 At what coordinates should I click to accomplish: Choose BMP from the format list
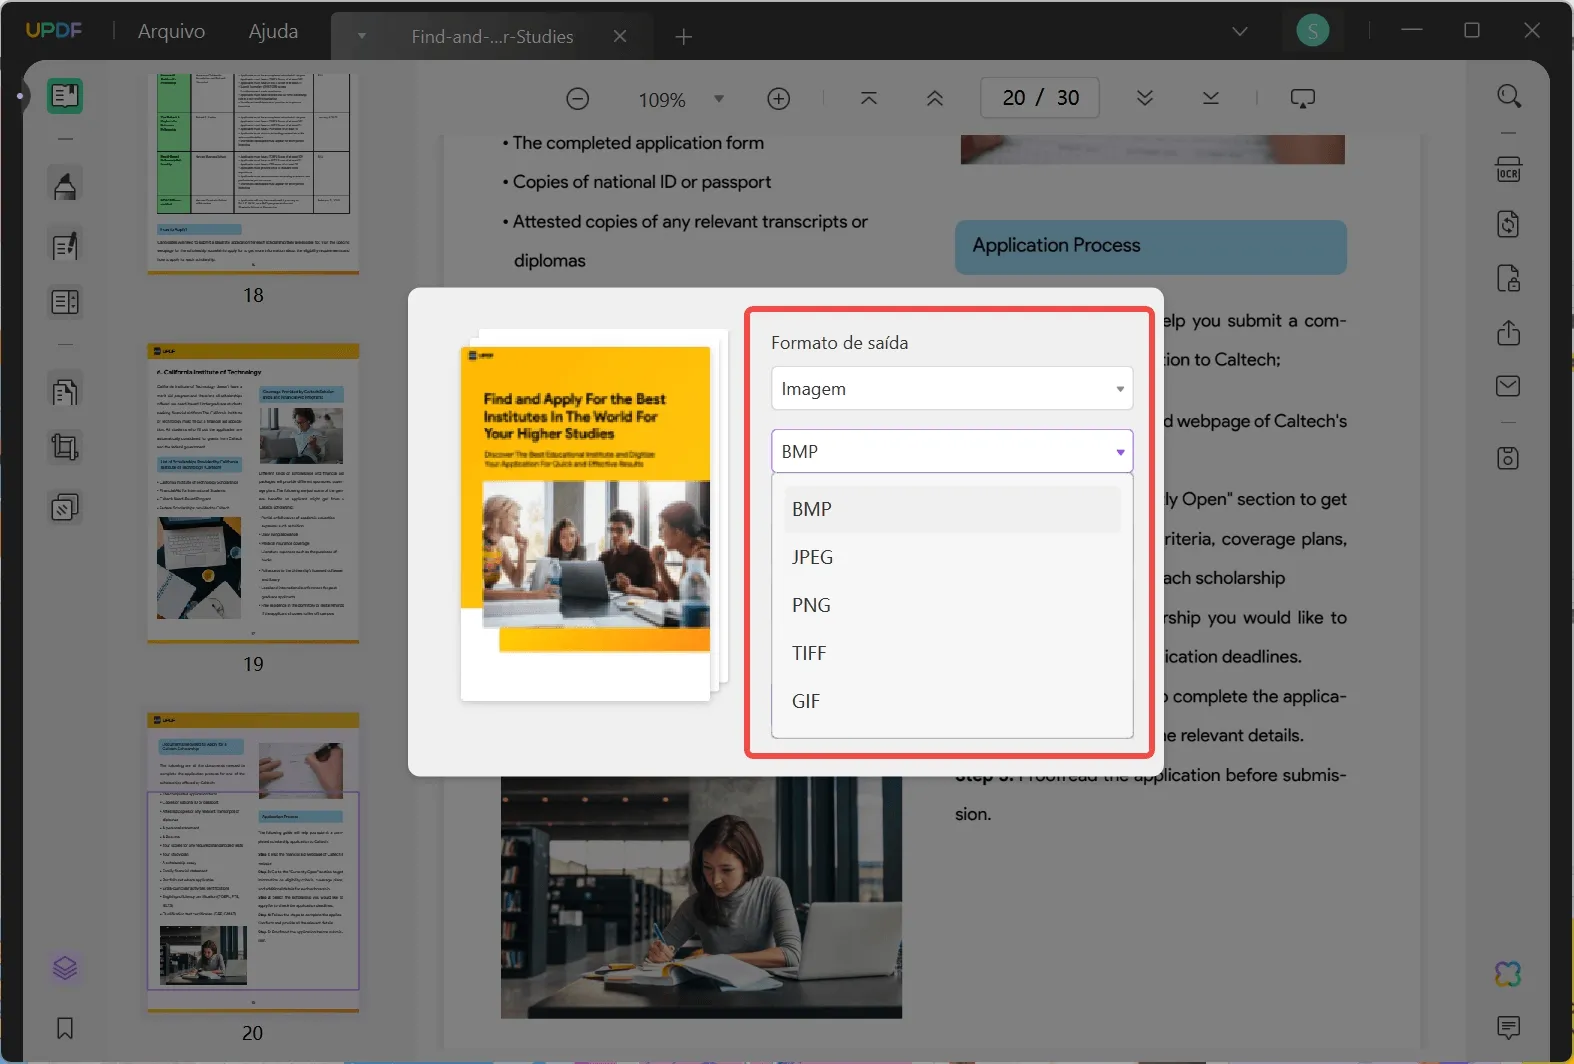(952, 509)
